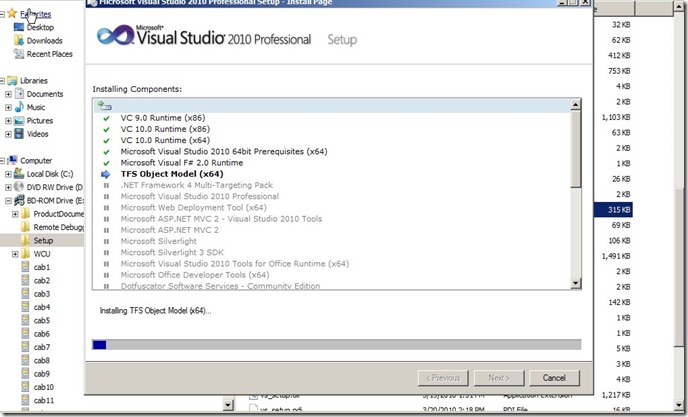This screenshot has width=688, height=417.
Task: Click the cab10 file icon
Action: pyautogui.click(x=26, y=387)
